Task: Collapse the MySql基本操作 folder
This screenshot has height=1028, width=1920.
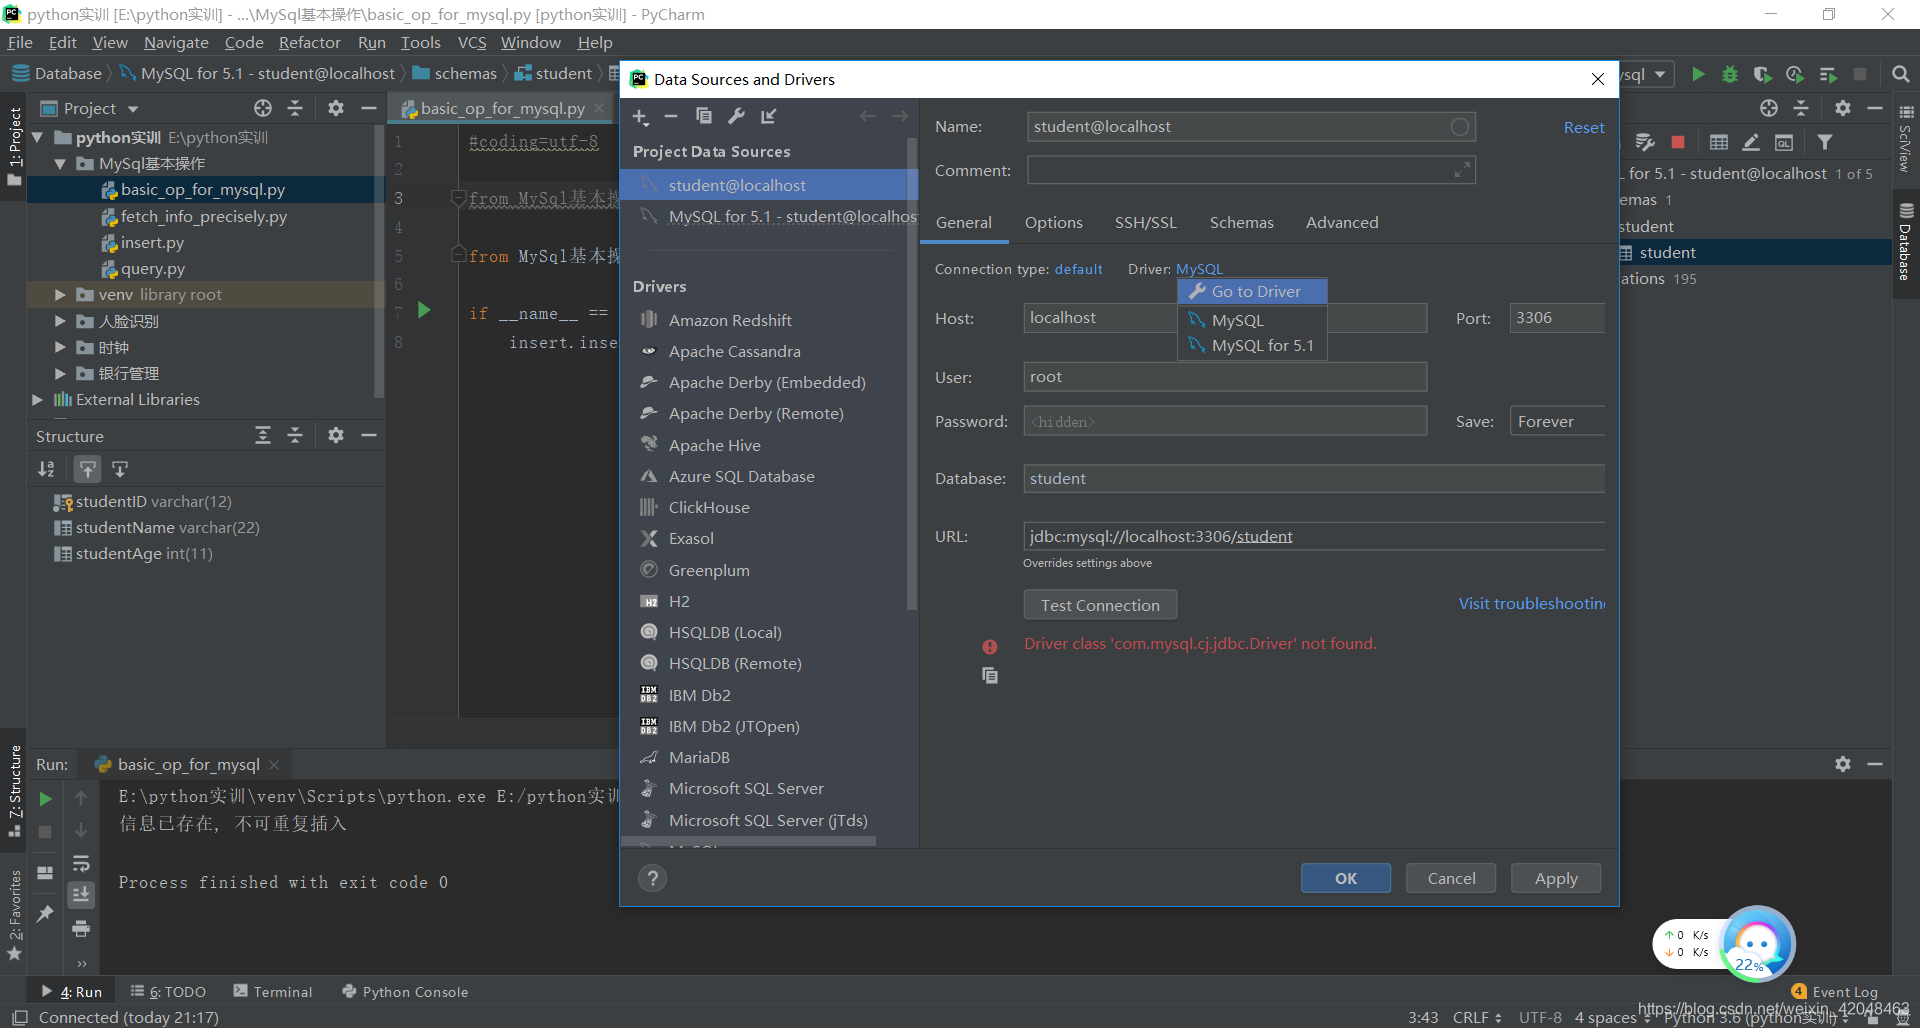Action: pos(60,163)
